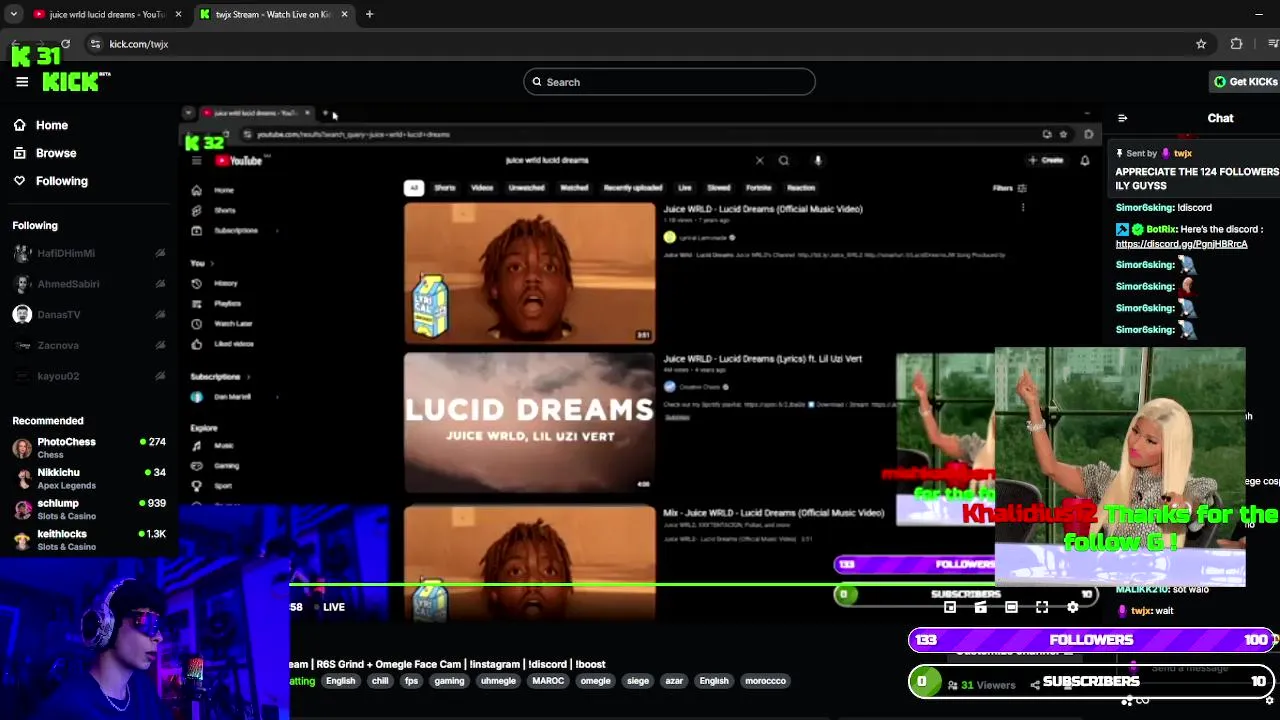This screenshot has width=1280, height=720.
Task: Open YouTube notifications bell in stream
Action: pyautogui.click(x=1085, y=160)
